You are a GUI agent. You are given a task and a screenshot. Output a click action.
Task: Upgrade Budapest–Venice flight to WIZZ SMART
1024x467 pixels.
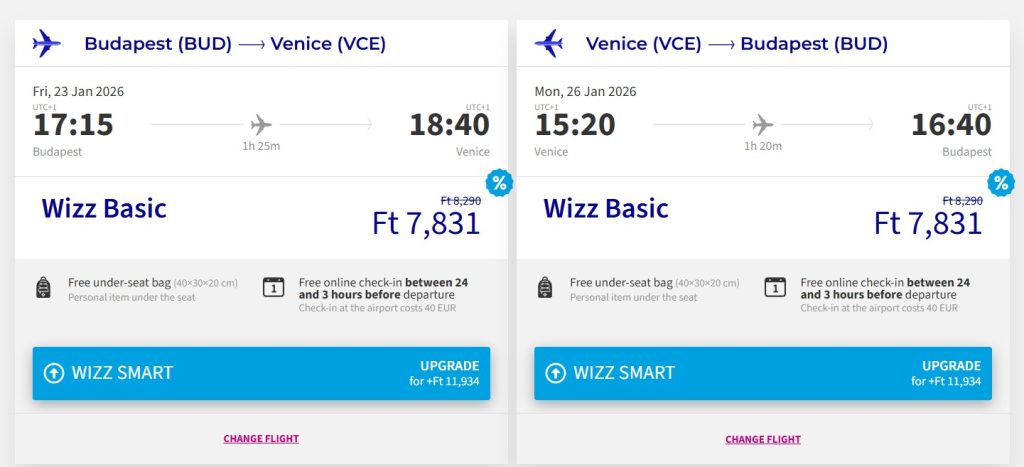(x=261, y=373)
